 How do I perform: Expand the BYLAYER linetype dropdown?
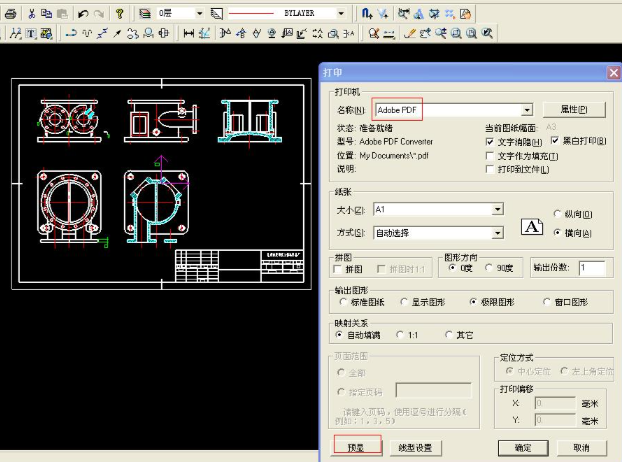tap(341, 14)
